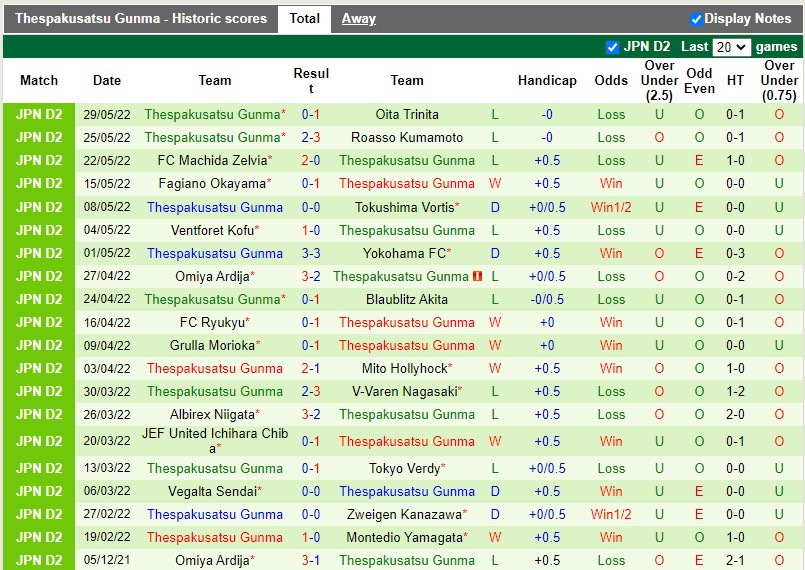Open Ventforet Kofu team link
This screenshot has width=805, height=570.
point(213,231)
